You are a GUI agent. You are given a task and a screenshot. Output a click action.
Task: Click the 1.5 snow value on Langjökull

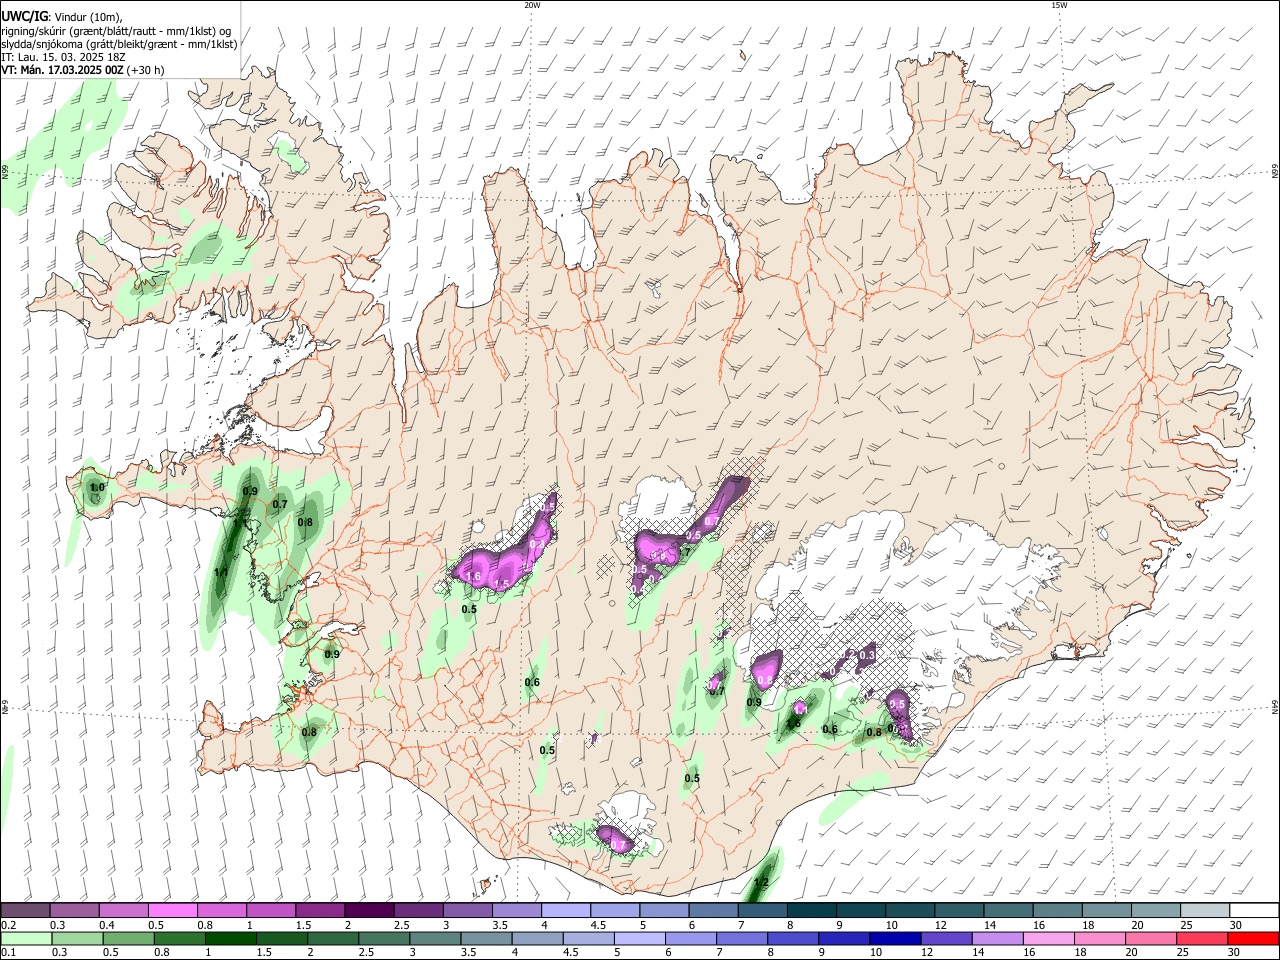[502, 584]
